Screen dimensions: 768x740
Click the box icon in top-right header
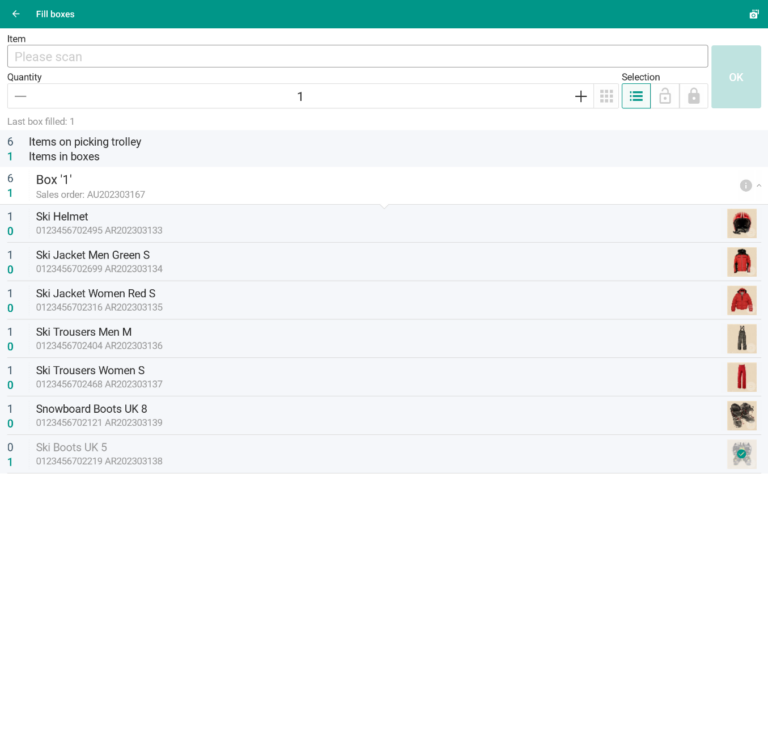pos(753,14)
